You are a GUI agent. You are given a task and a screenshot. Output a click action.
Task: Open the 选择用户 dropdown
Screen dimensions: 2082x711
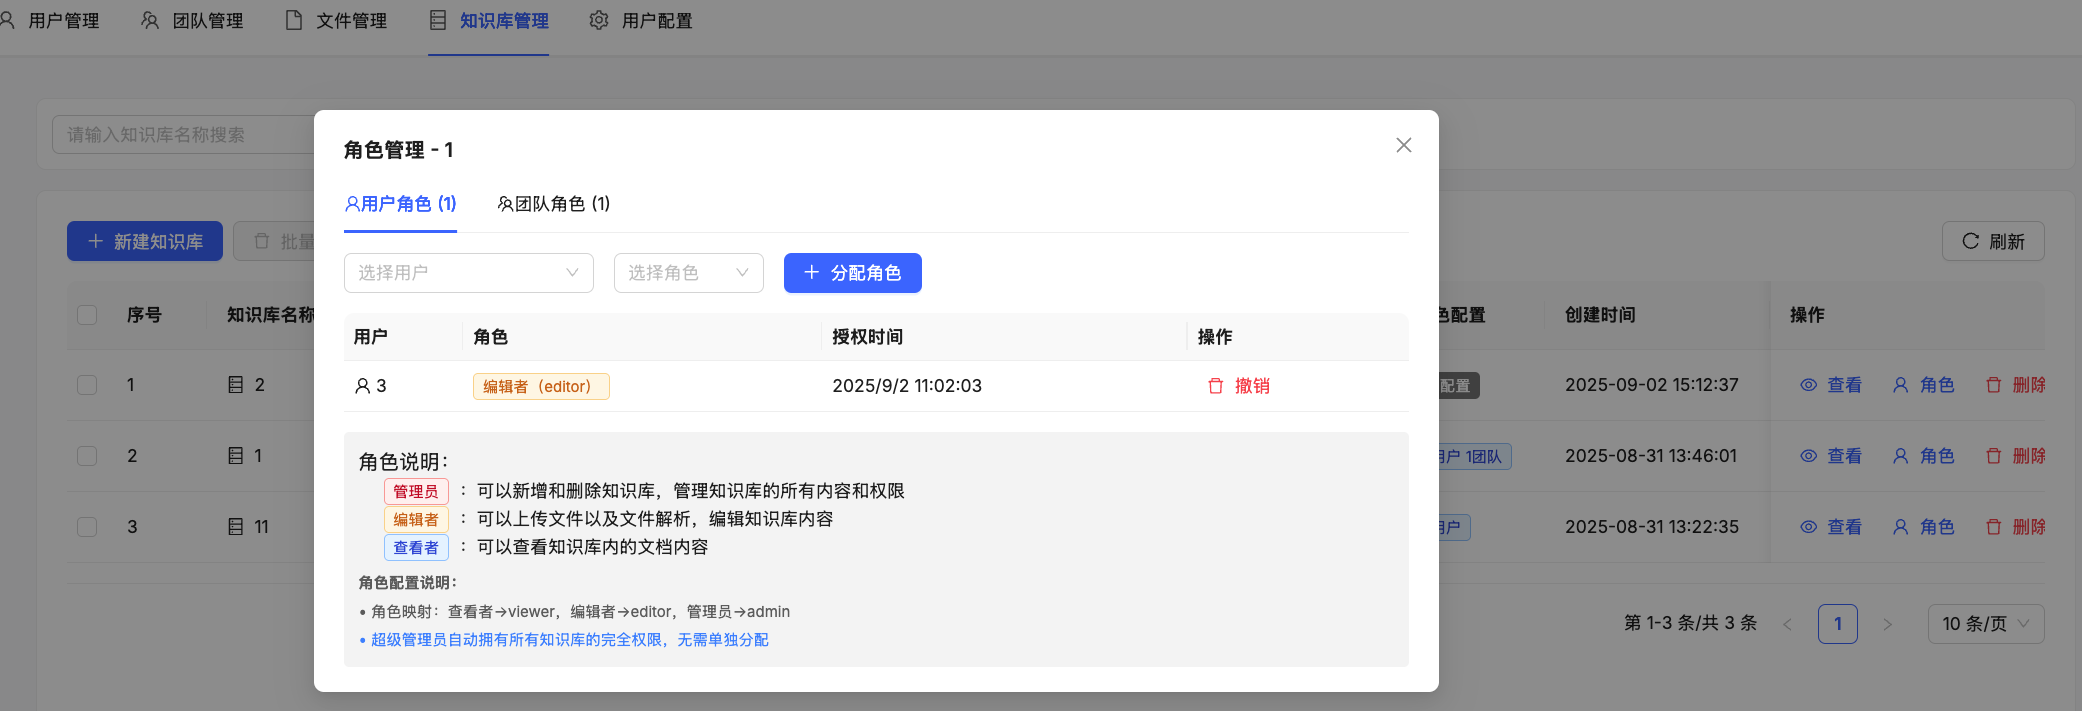[x=468, y=273]
